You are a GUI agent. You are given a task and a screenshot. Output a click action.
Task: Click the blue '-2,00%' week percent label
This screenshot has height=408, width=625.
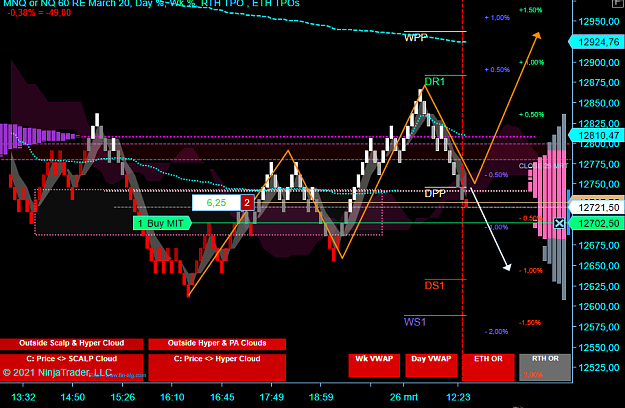coord(496,332)
